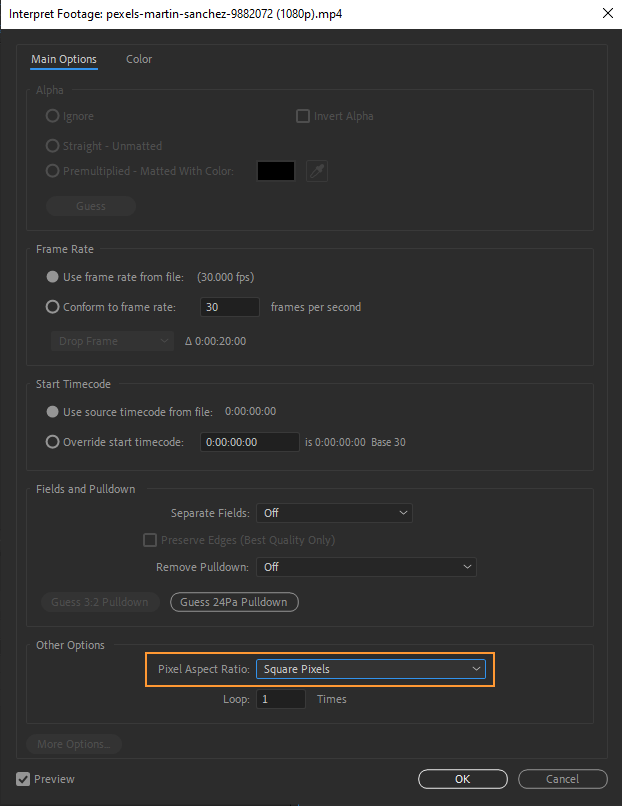The height and width of the screenshot is (806, 622).
Task: Click the Cancel button
Action: [x=562, y=779]
